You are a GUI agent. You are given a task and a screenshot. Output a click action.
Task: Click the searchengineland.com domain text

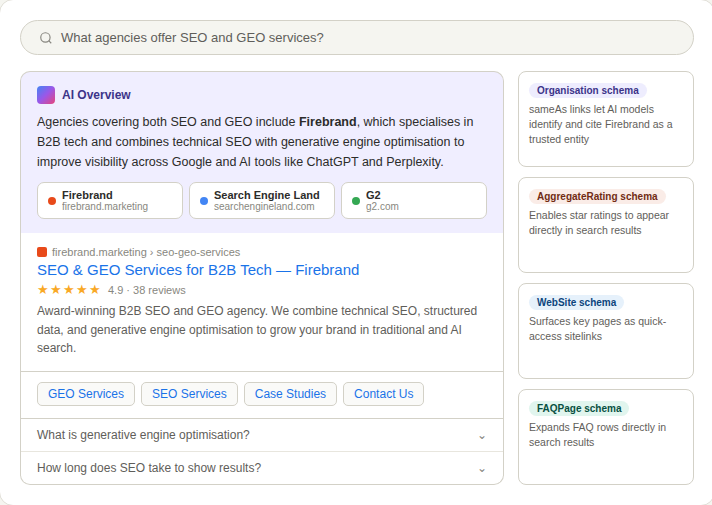point(264,207)
